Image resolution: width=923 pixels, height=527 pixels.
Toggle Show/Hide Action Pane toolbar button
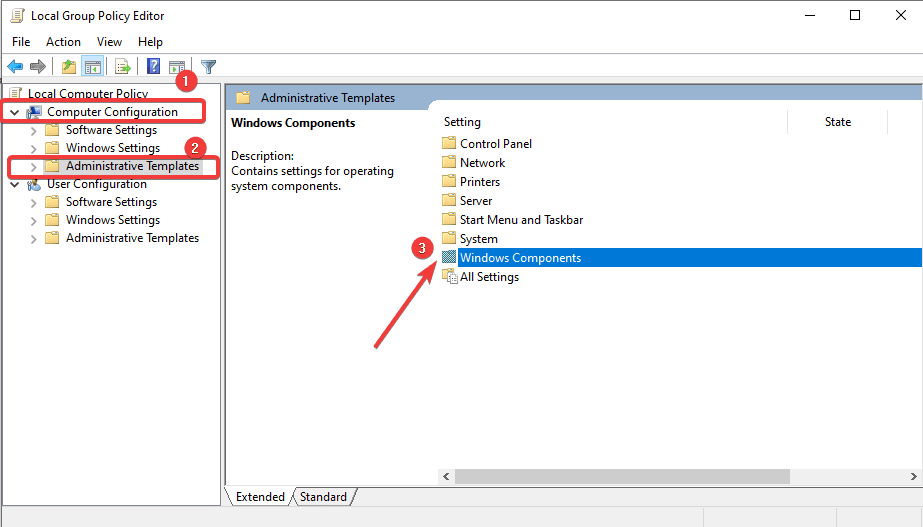(176, 67)
